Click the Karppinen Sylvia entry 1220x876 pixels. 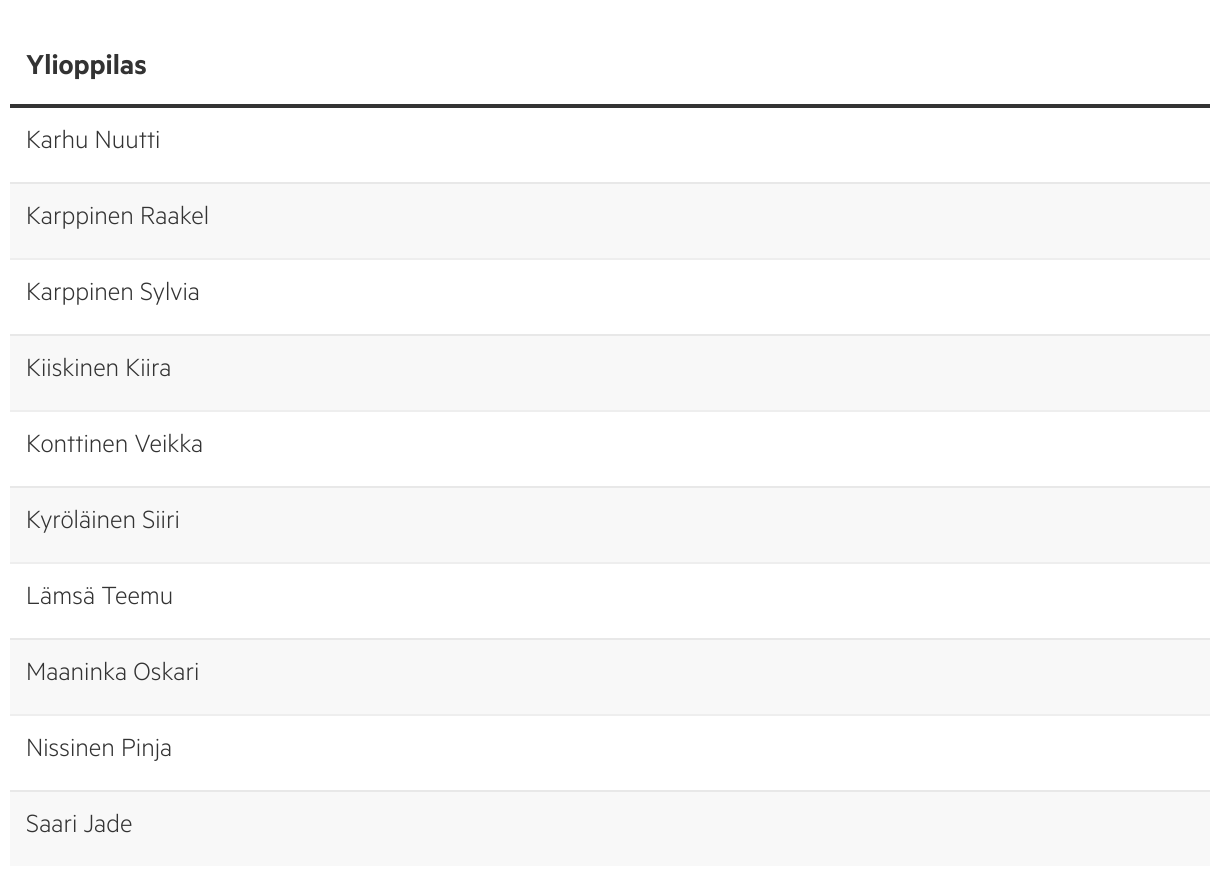(x=113, y=293)
